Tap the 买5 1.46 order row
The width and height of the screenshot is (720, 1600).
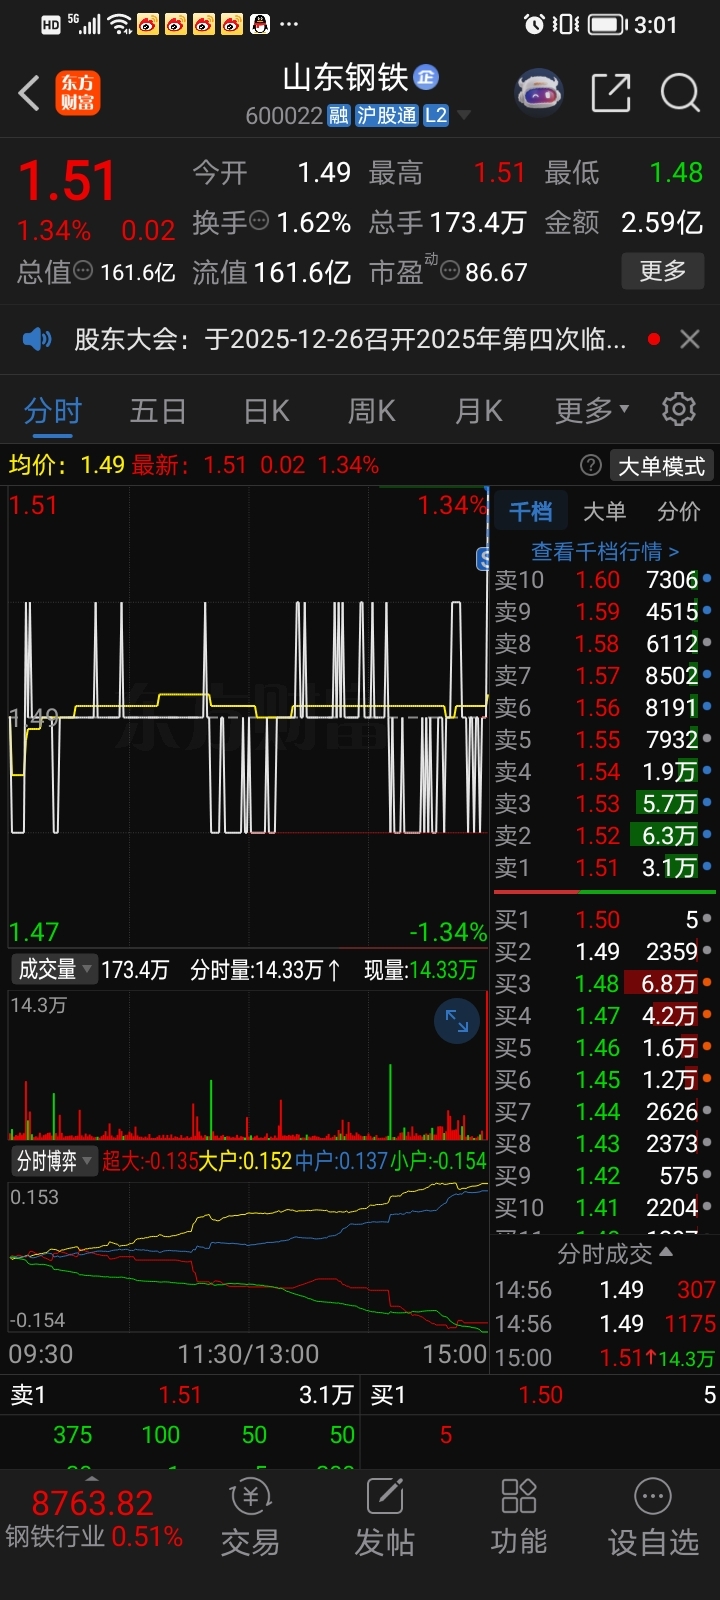604,1048
